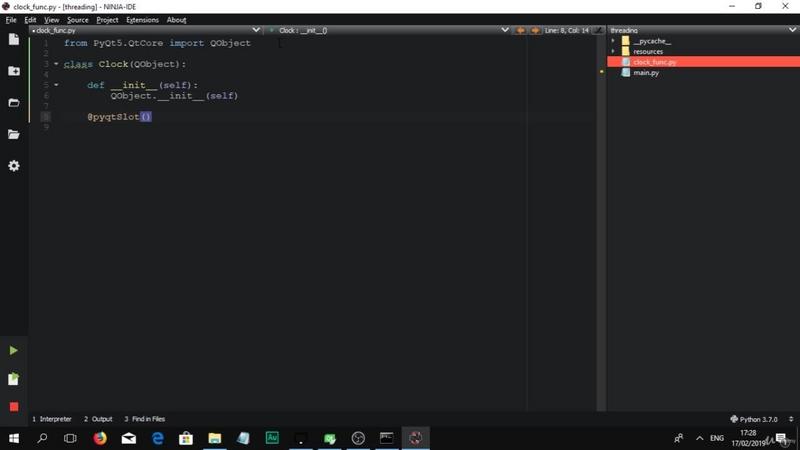Open Adobe Audition from taskbar

[x=272, y=438]
